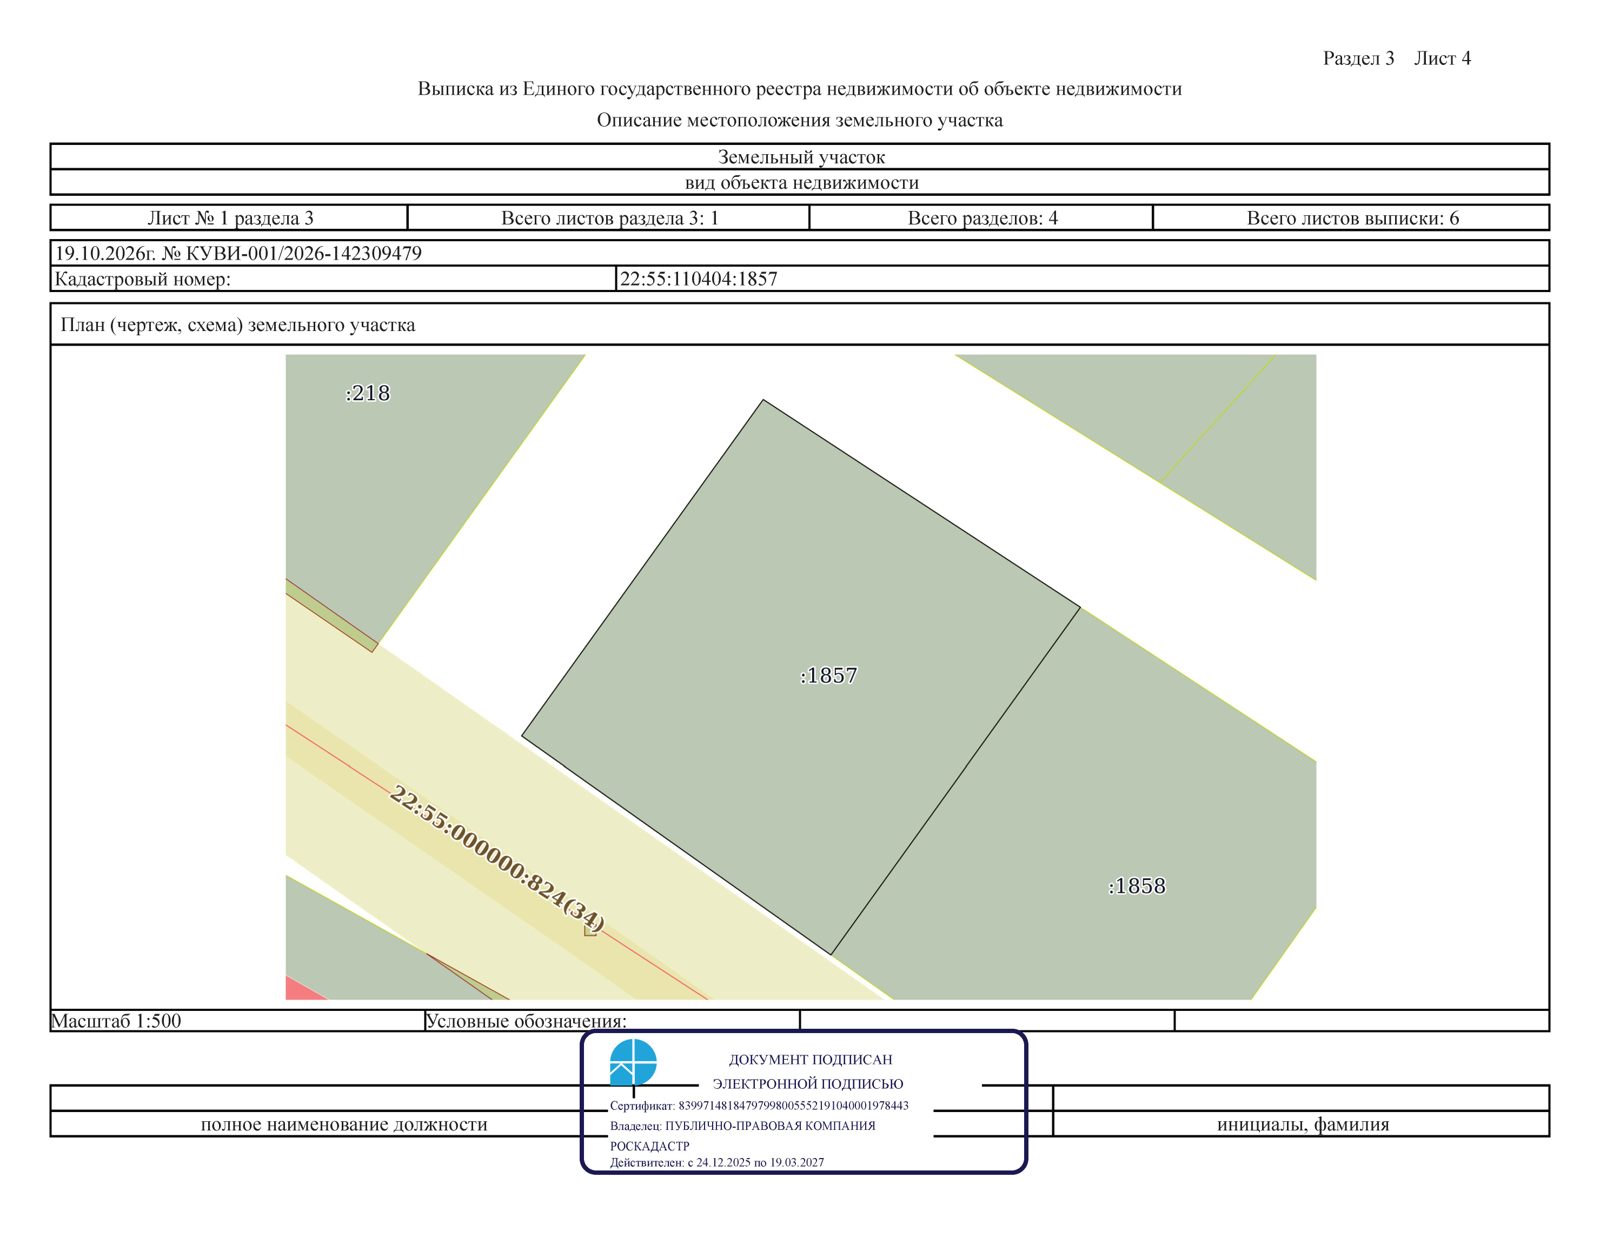
Task: Click the small marker beside the road label
Action: point(590,930)
